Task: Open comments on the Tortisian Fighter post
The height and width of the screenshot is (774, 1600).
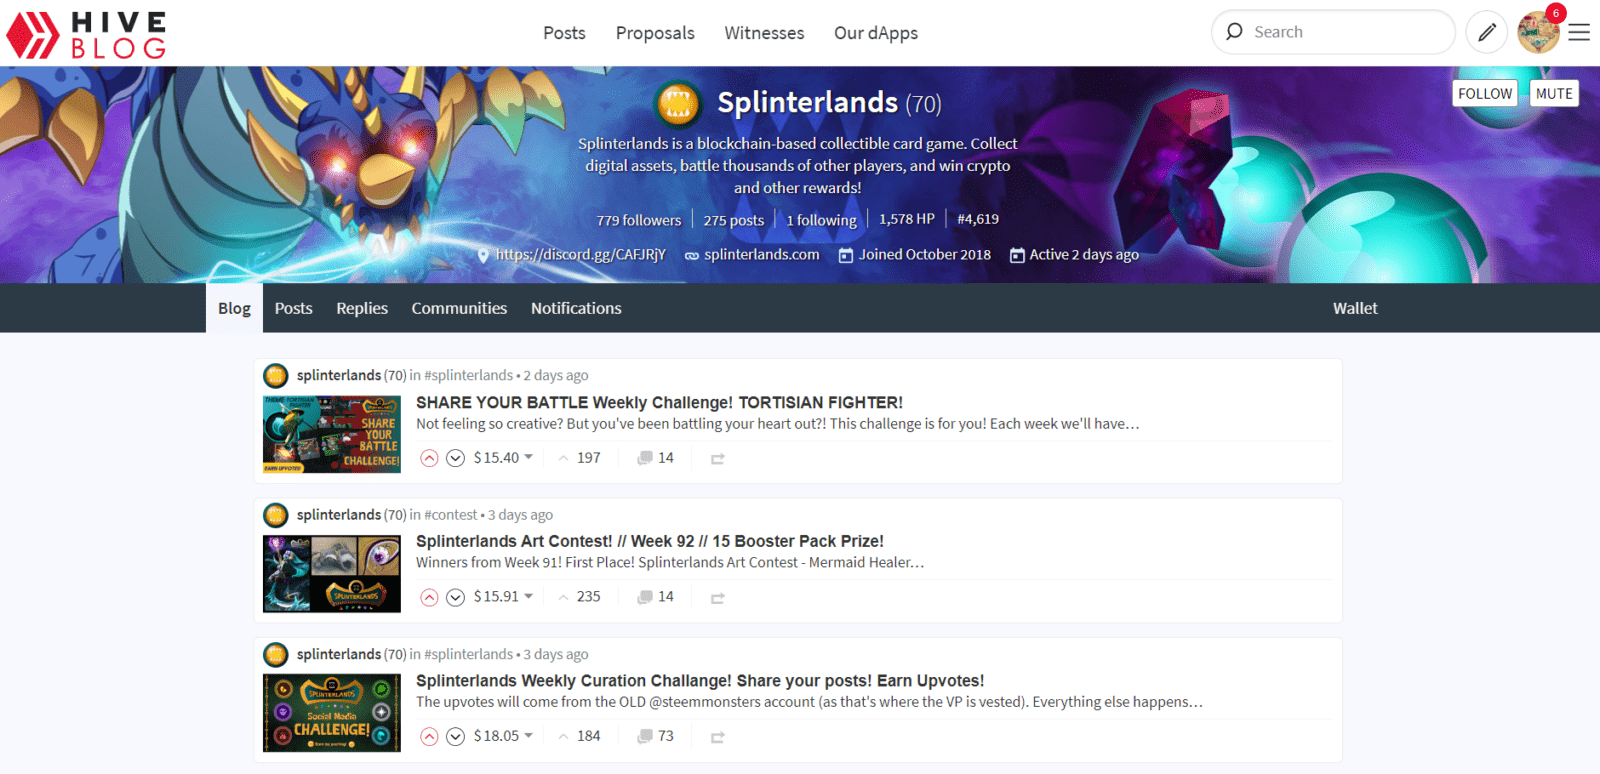Action: pos(656,458)
